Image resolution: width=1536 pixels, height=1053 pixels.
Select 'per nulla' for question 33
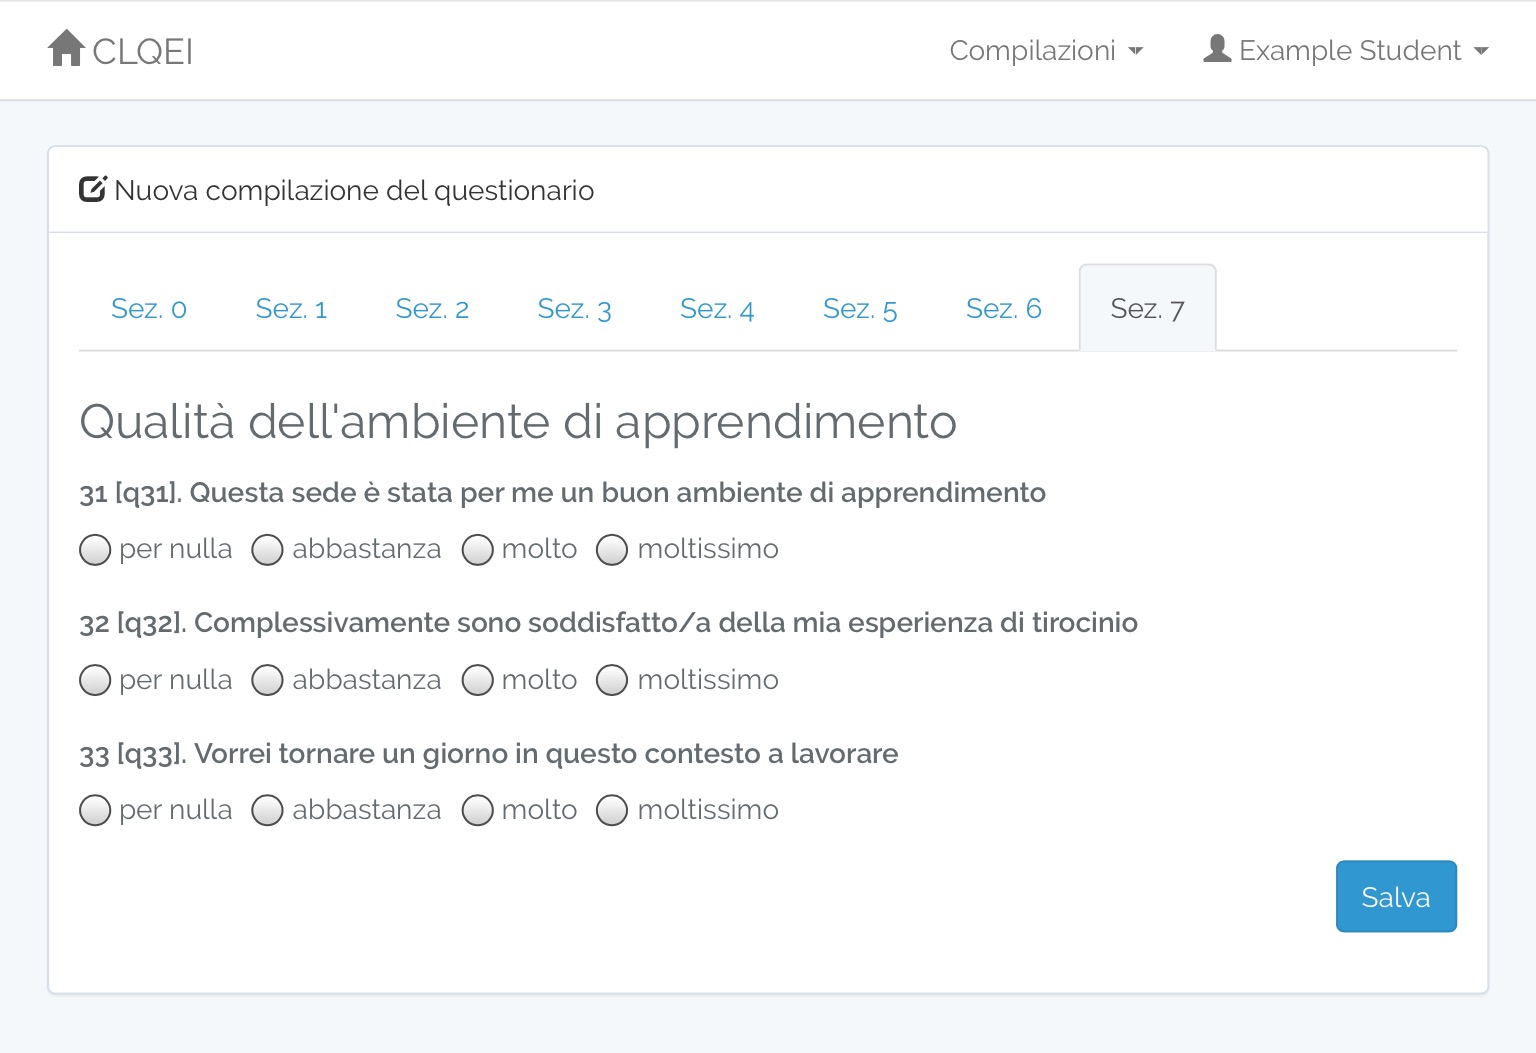[x=95, y=810]
